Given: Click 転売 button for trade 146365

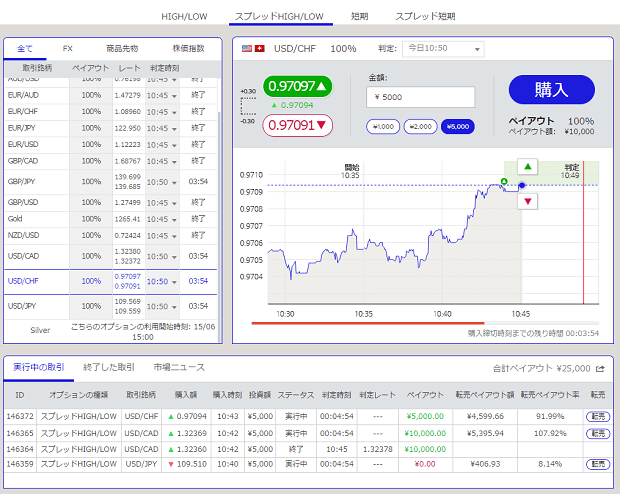Looking at the screenshot, I should tap(598, 433).
